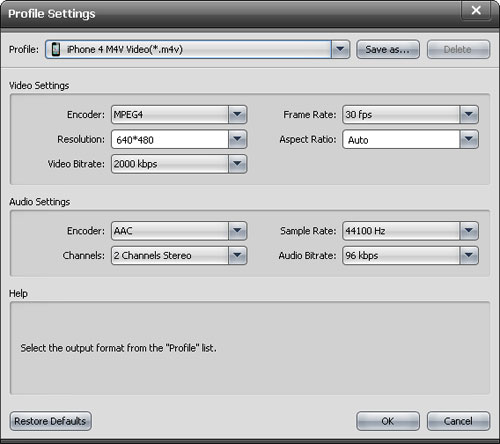Viewport: 500px width, 444px height.
Task: Confirm settings with the OK button
Action: [x=388, y=421]
